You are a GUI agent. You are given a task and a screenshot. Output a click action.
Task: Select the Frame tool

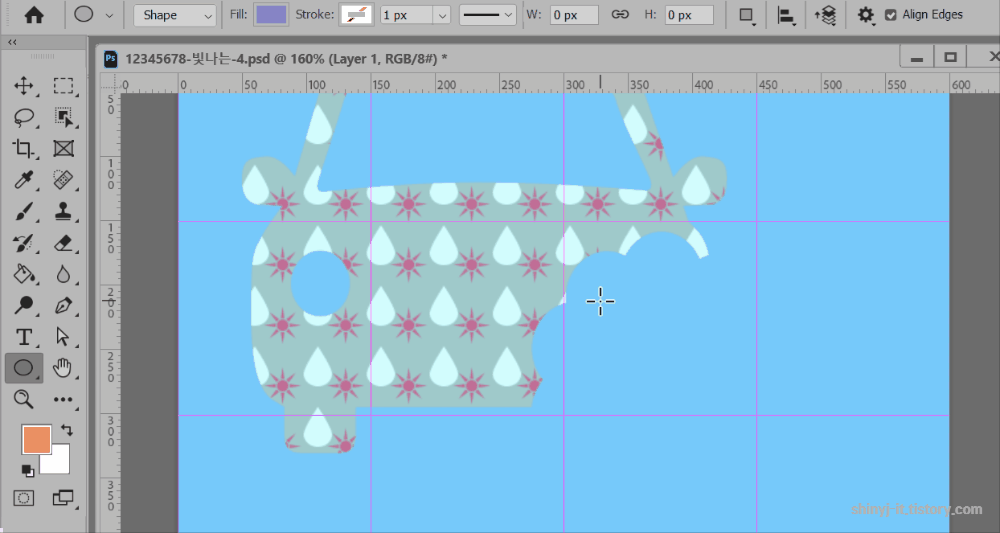[63, 149]
